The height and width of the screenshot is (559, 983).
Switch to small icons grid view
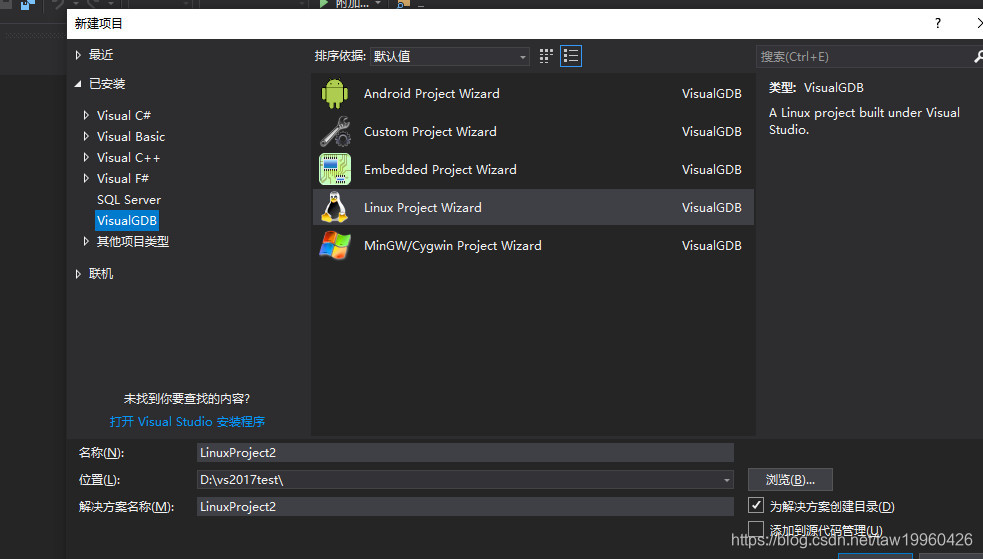(x=546, y=56)
